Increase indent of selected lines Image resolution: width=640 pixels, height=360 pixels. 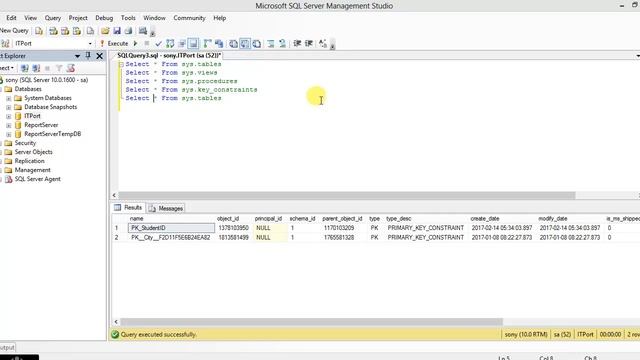(309, 43)
